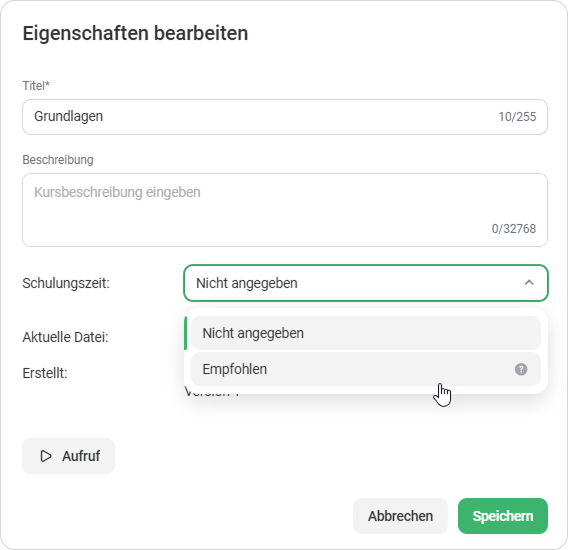Click the Eigenschaften bearbeiten dialog heading

pos(135,33)
